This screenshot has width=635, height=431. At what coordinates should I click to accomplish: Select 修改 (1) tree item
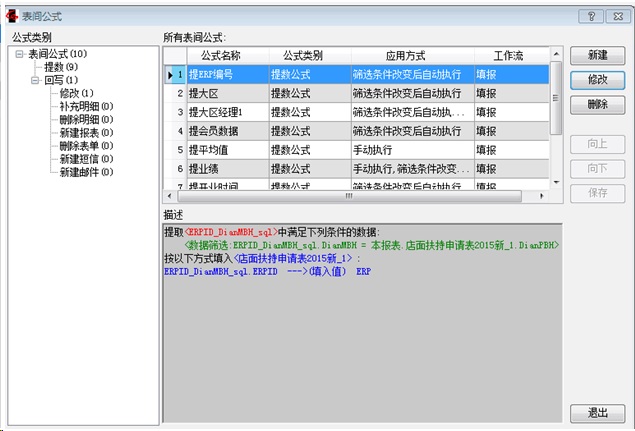76,93
